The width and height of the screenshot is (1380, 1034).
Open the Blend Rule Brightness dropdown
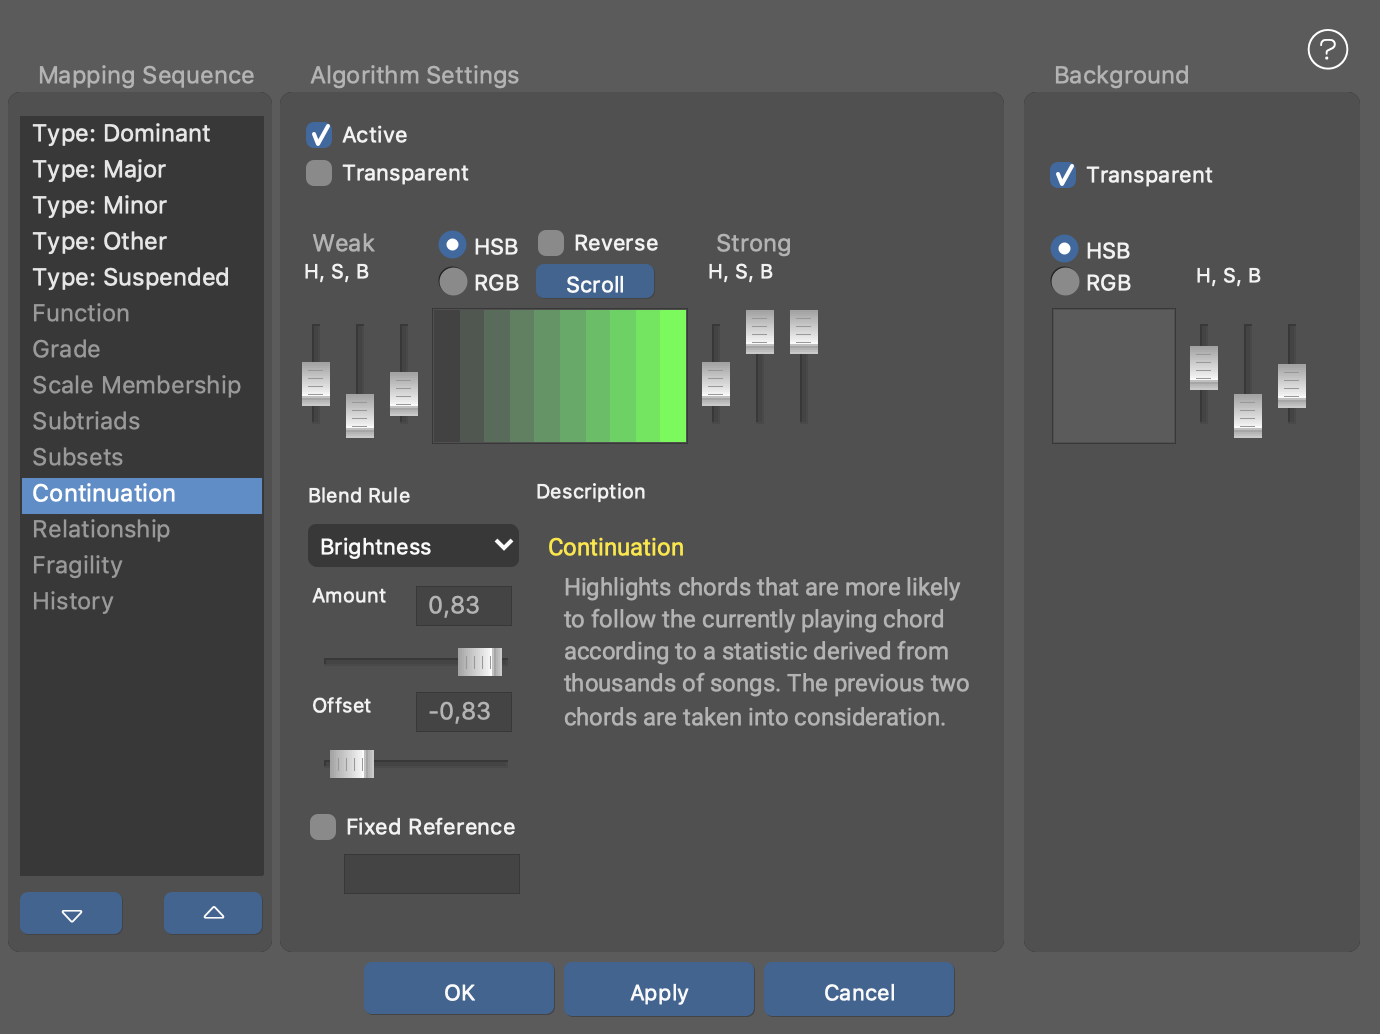tap(413, 546)
